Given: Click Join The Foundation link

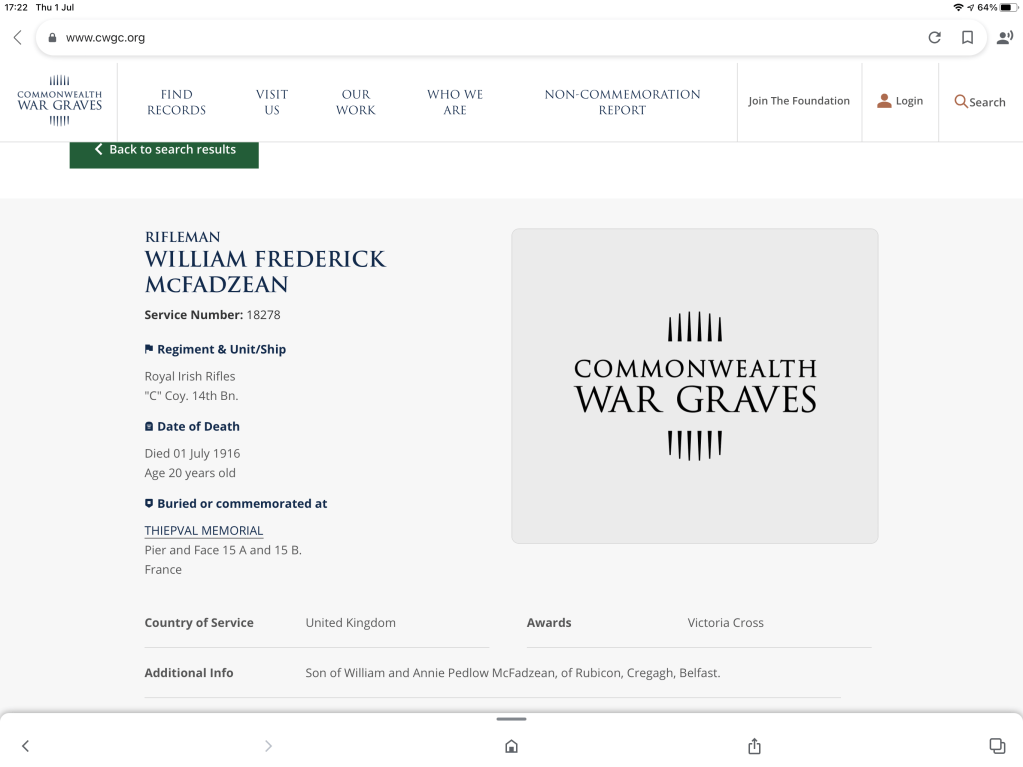Looking at the screenshot, I should (x=799, y=101).
